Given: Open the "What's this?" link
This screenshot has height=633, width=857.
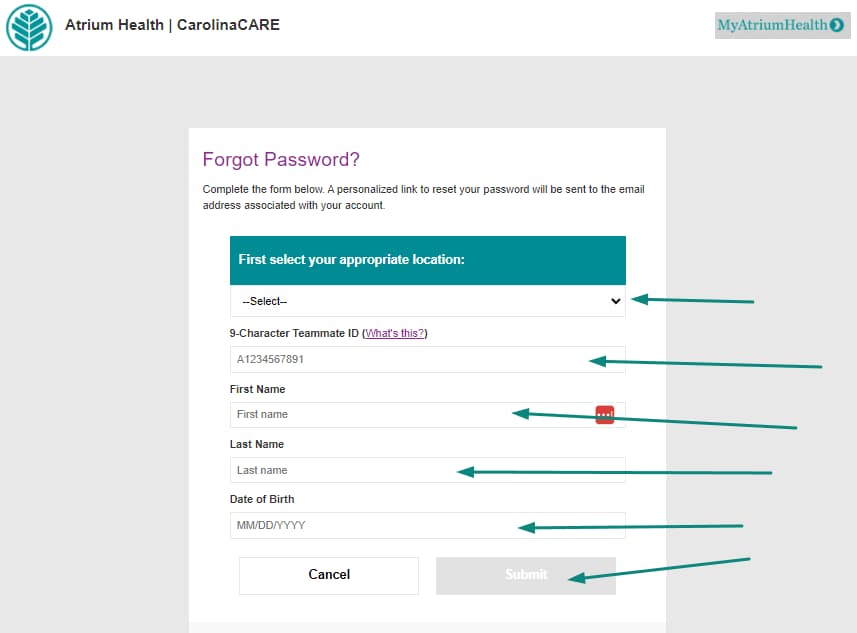Looking at the screenshot, I should (x=395, y=333).
